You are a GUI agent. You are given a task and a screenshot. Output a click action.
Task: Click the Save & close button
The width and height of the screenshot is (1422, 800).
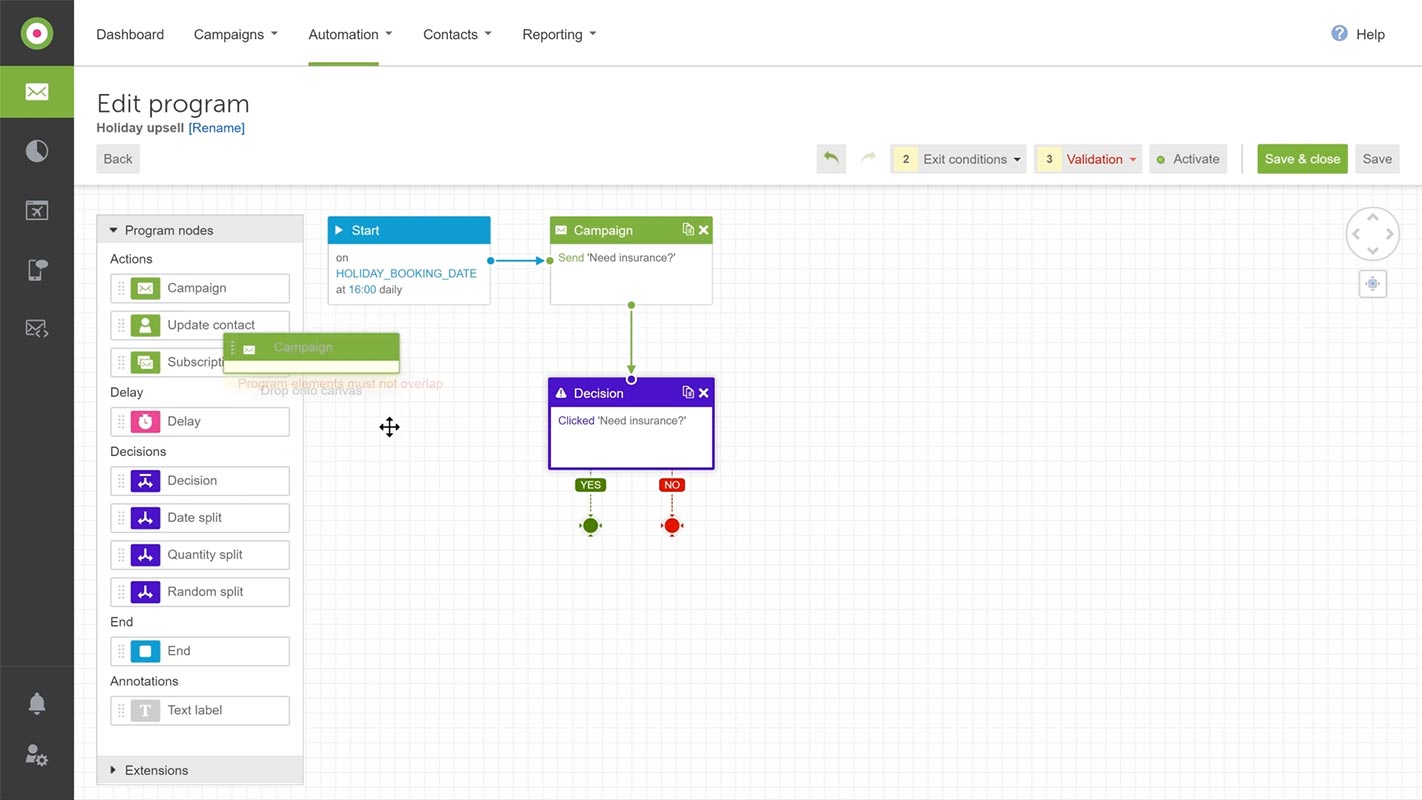[1302, 158]
